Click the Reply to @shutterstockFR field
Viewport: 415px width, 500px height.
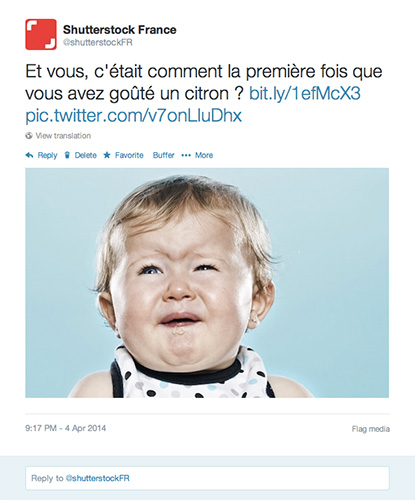[207, 478]
